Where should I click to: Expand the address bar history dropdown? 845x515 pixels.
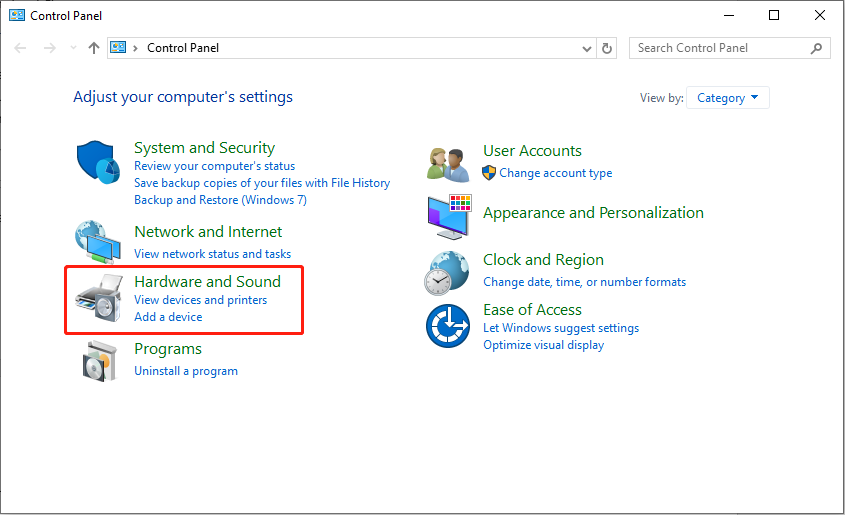click(x=587, y=48)
